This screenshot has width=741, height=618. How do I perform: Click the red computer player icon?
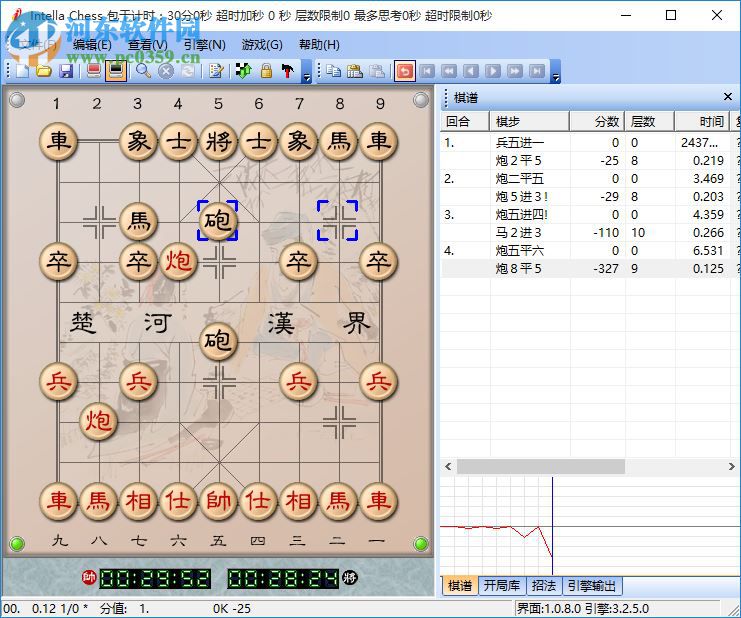94,71
